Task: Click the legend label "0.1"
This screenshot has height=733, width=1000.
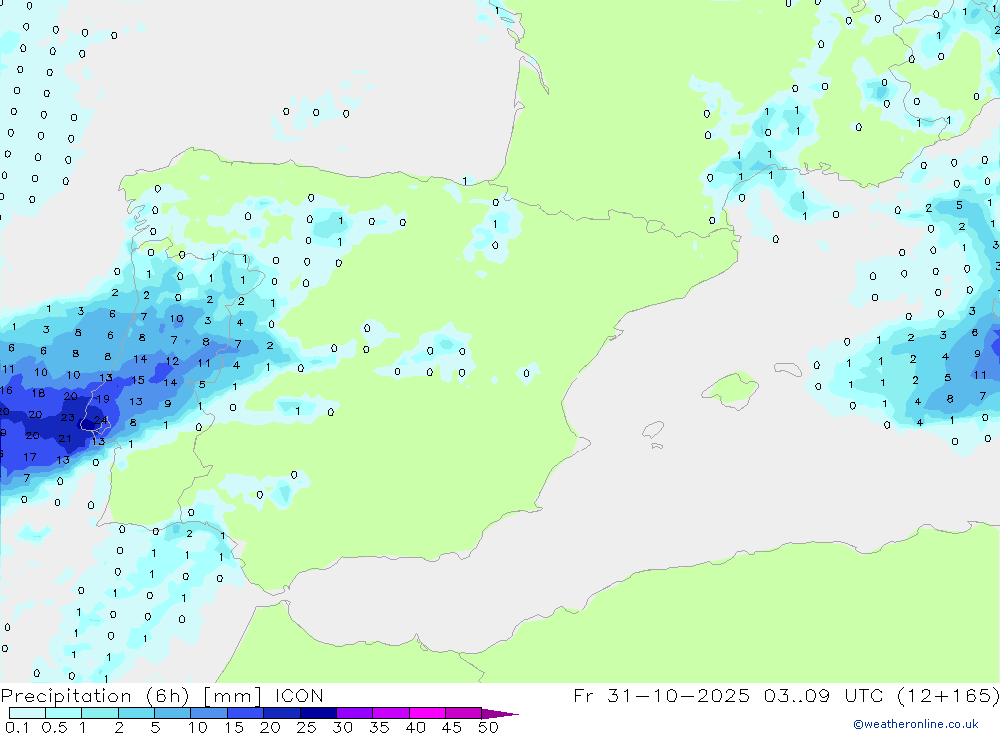Action: point(17,727)
